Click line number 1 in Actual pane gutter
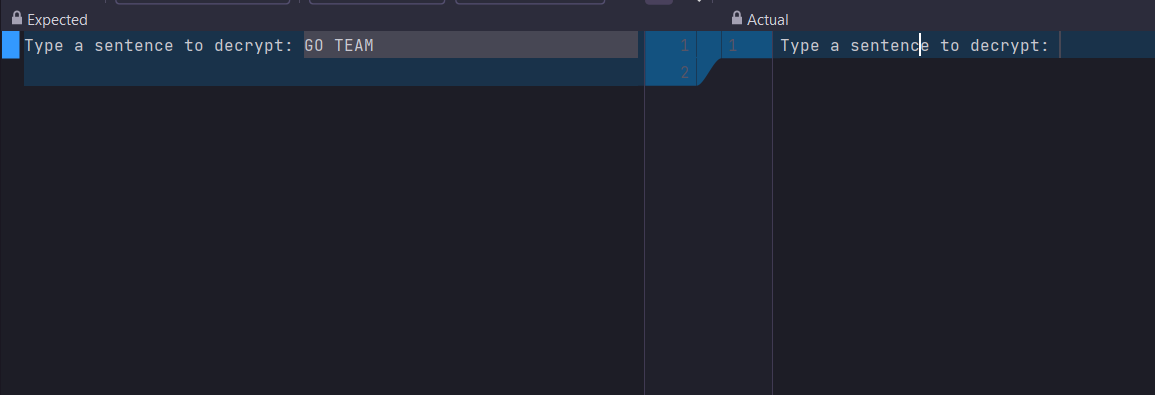This screenshot has height=395, width=1155. (x=732, y=46)
